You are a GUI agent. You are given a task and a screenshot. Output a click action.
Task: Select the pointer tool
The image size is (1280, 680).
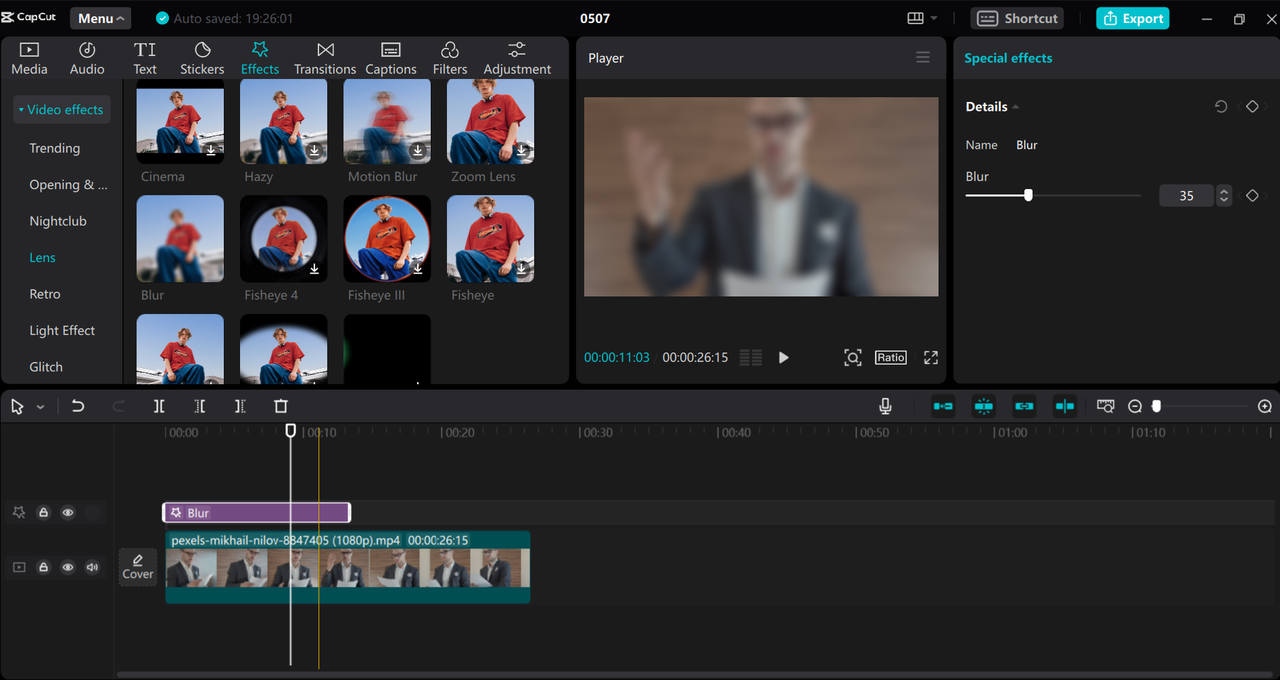17,407
